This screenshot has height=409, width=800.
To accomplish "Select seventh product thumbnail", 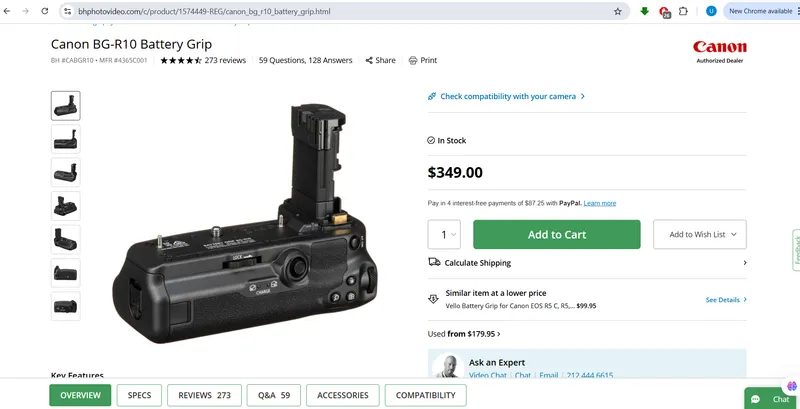I will pyautogui.click(x=65, y=306).
